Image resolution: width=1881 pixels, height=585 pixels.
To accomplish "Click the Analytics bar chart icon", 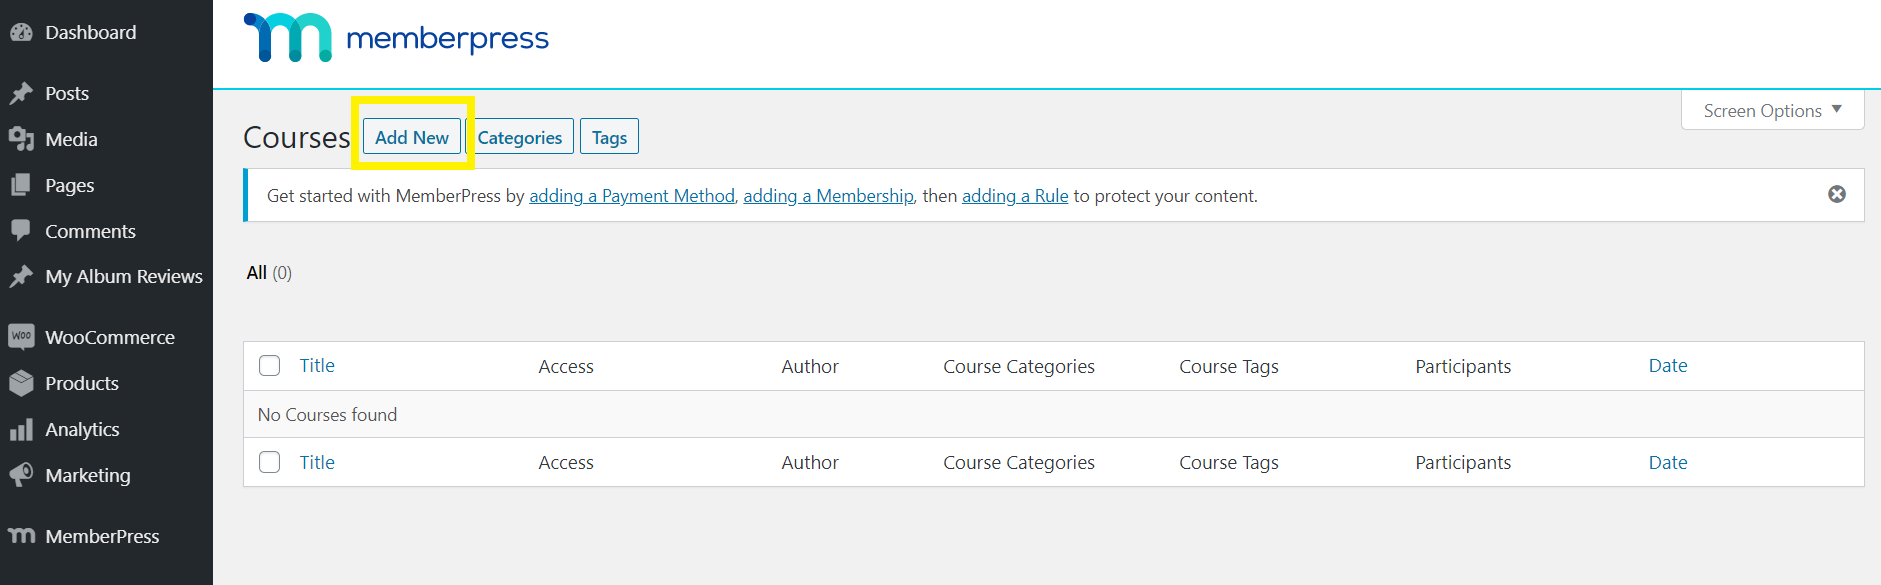I will tap(21, 430).
